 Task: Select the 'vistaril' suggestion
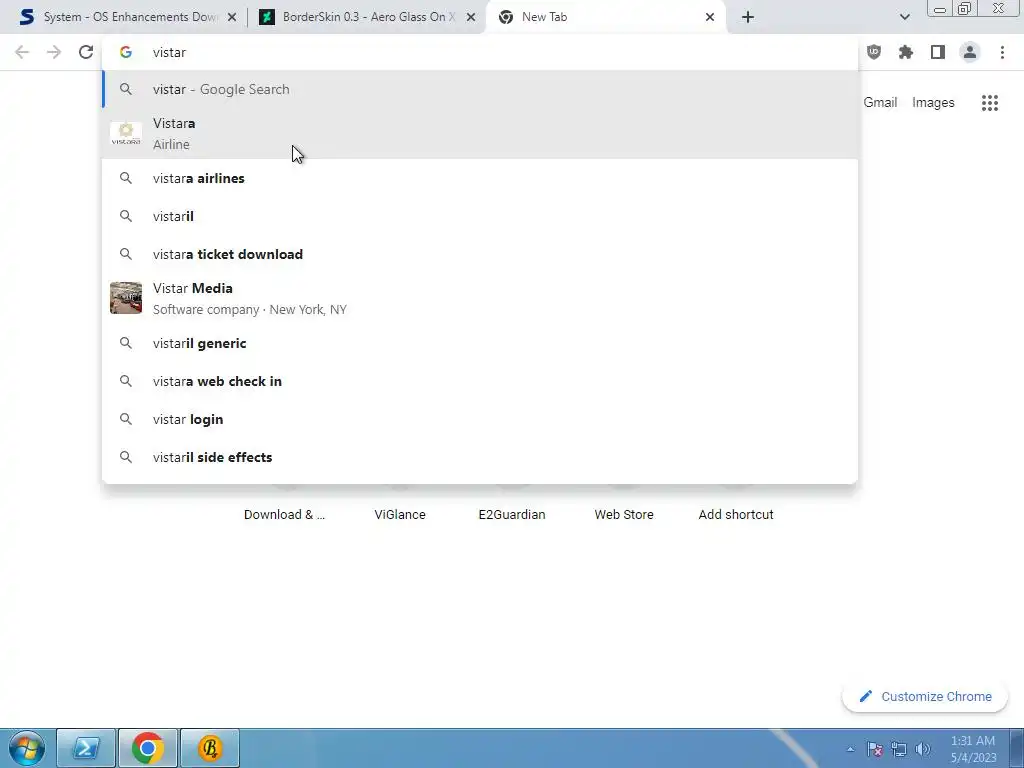480,216
